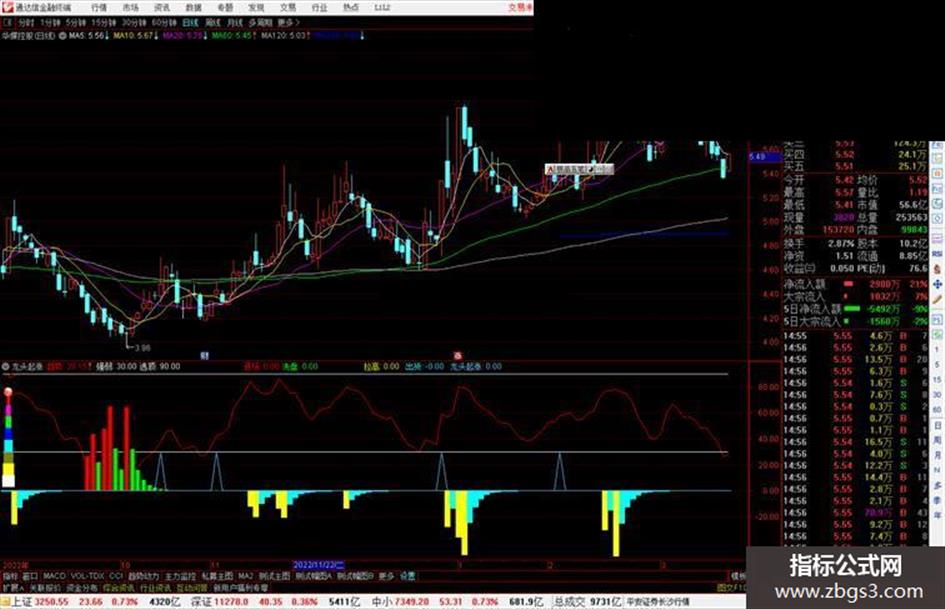
Task: Click the 外盘 value 153720
Action: pyautogui.click(x=838, y=230)
